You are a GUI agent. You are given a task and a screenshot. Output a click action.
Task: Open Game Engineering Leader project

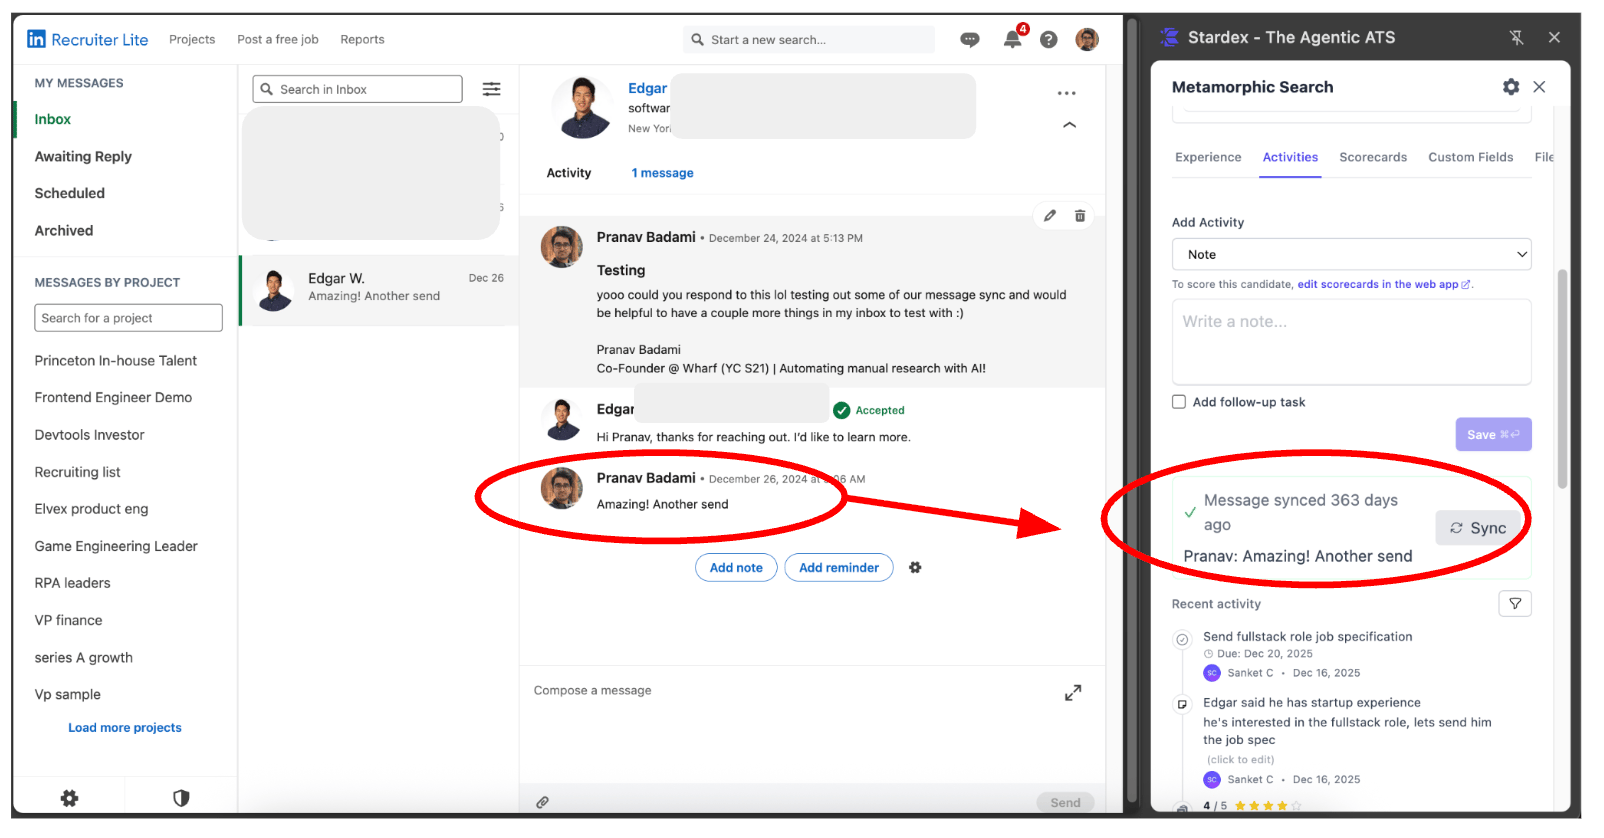pos(116,546)
